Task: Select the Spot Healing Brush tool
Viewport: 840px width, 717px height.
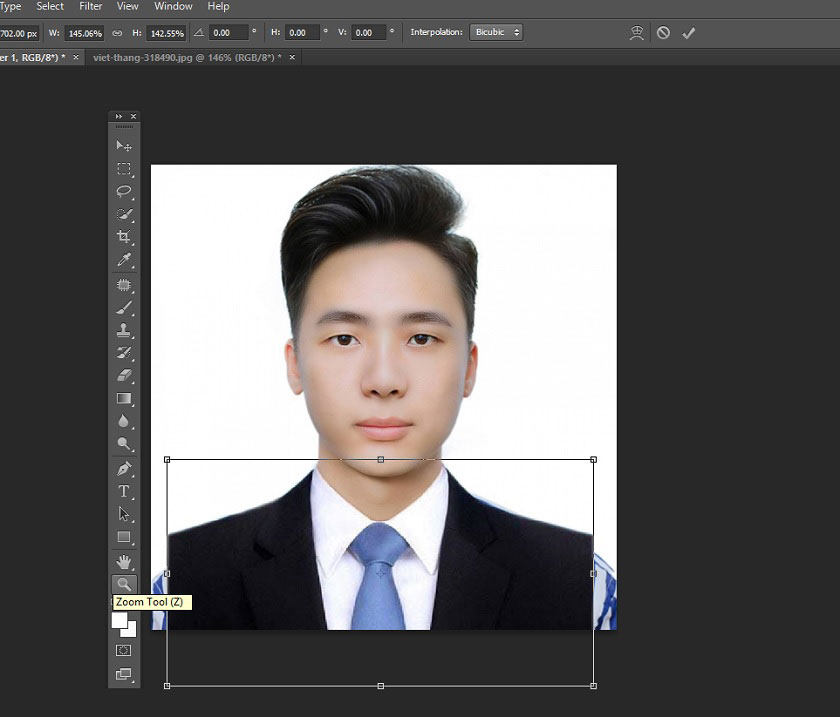Action: pyautogui.click(x=124, y=285)
